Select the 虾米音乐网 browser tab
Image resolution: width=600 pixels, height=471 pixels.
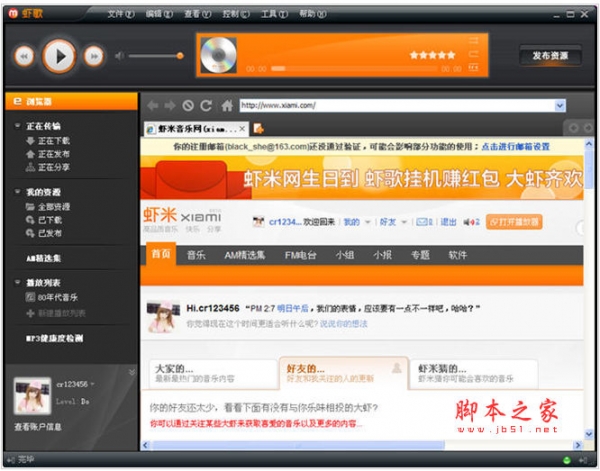coord(197,129)
